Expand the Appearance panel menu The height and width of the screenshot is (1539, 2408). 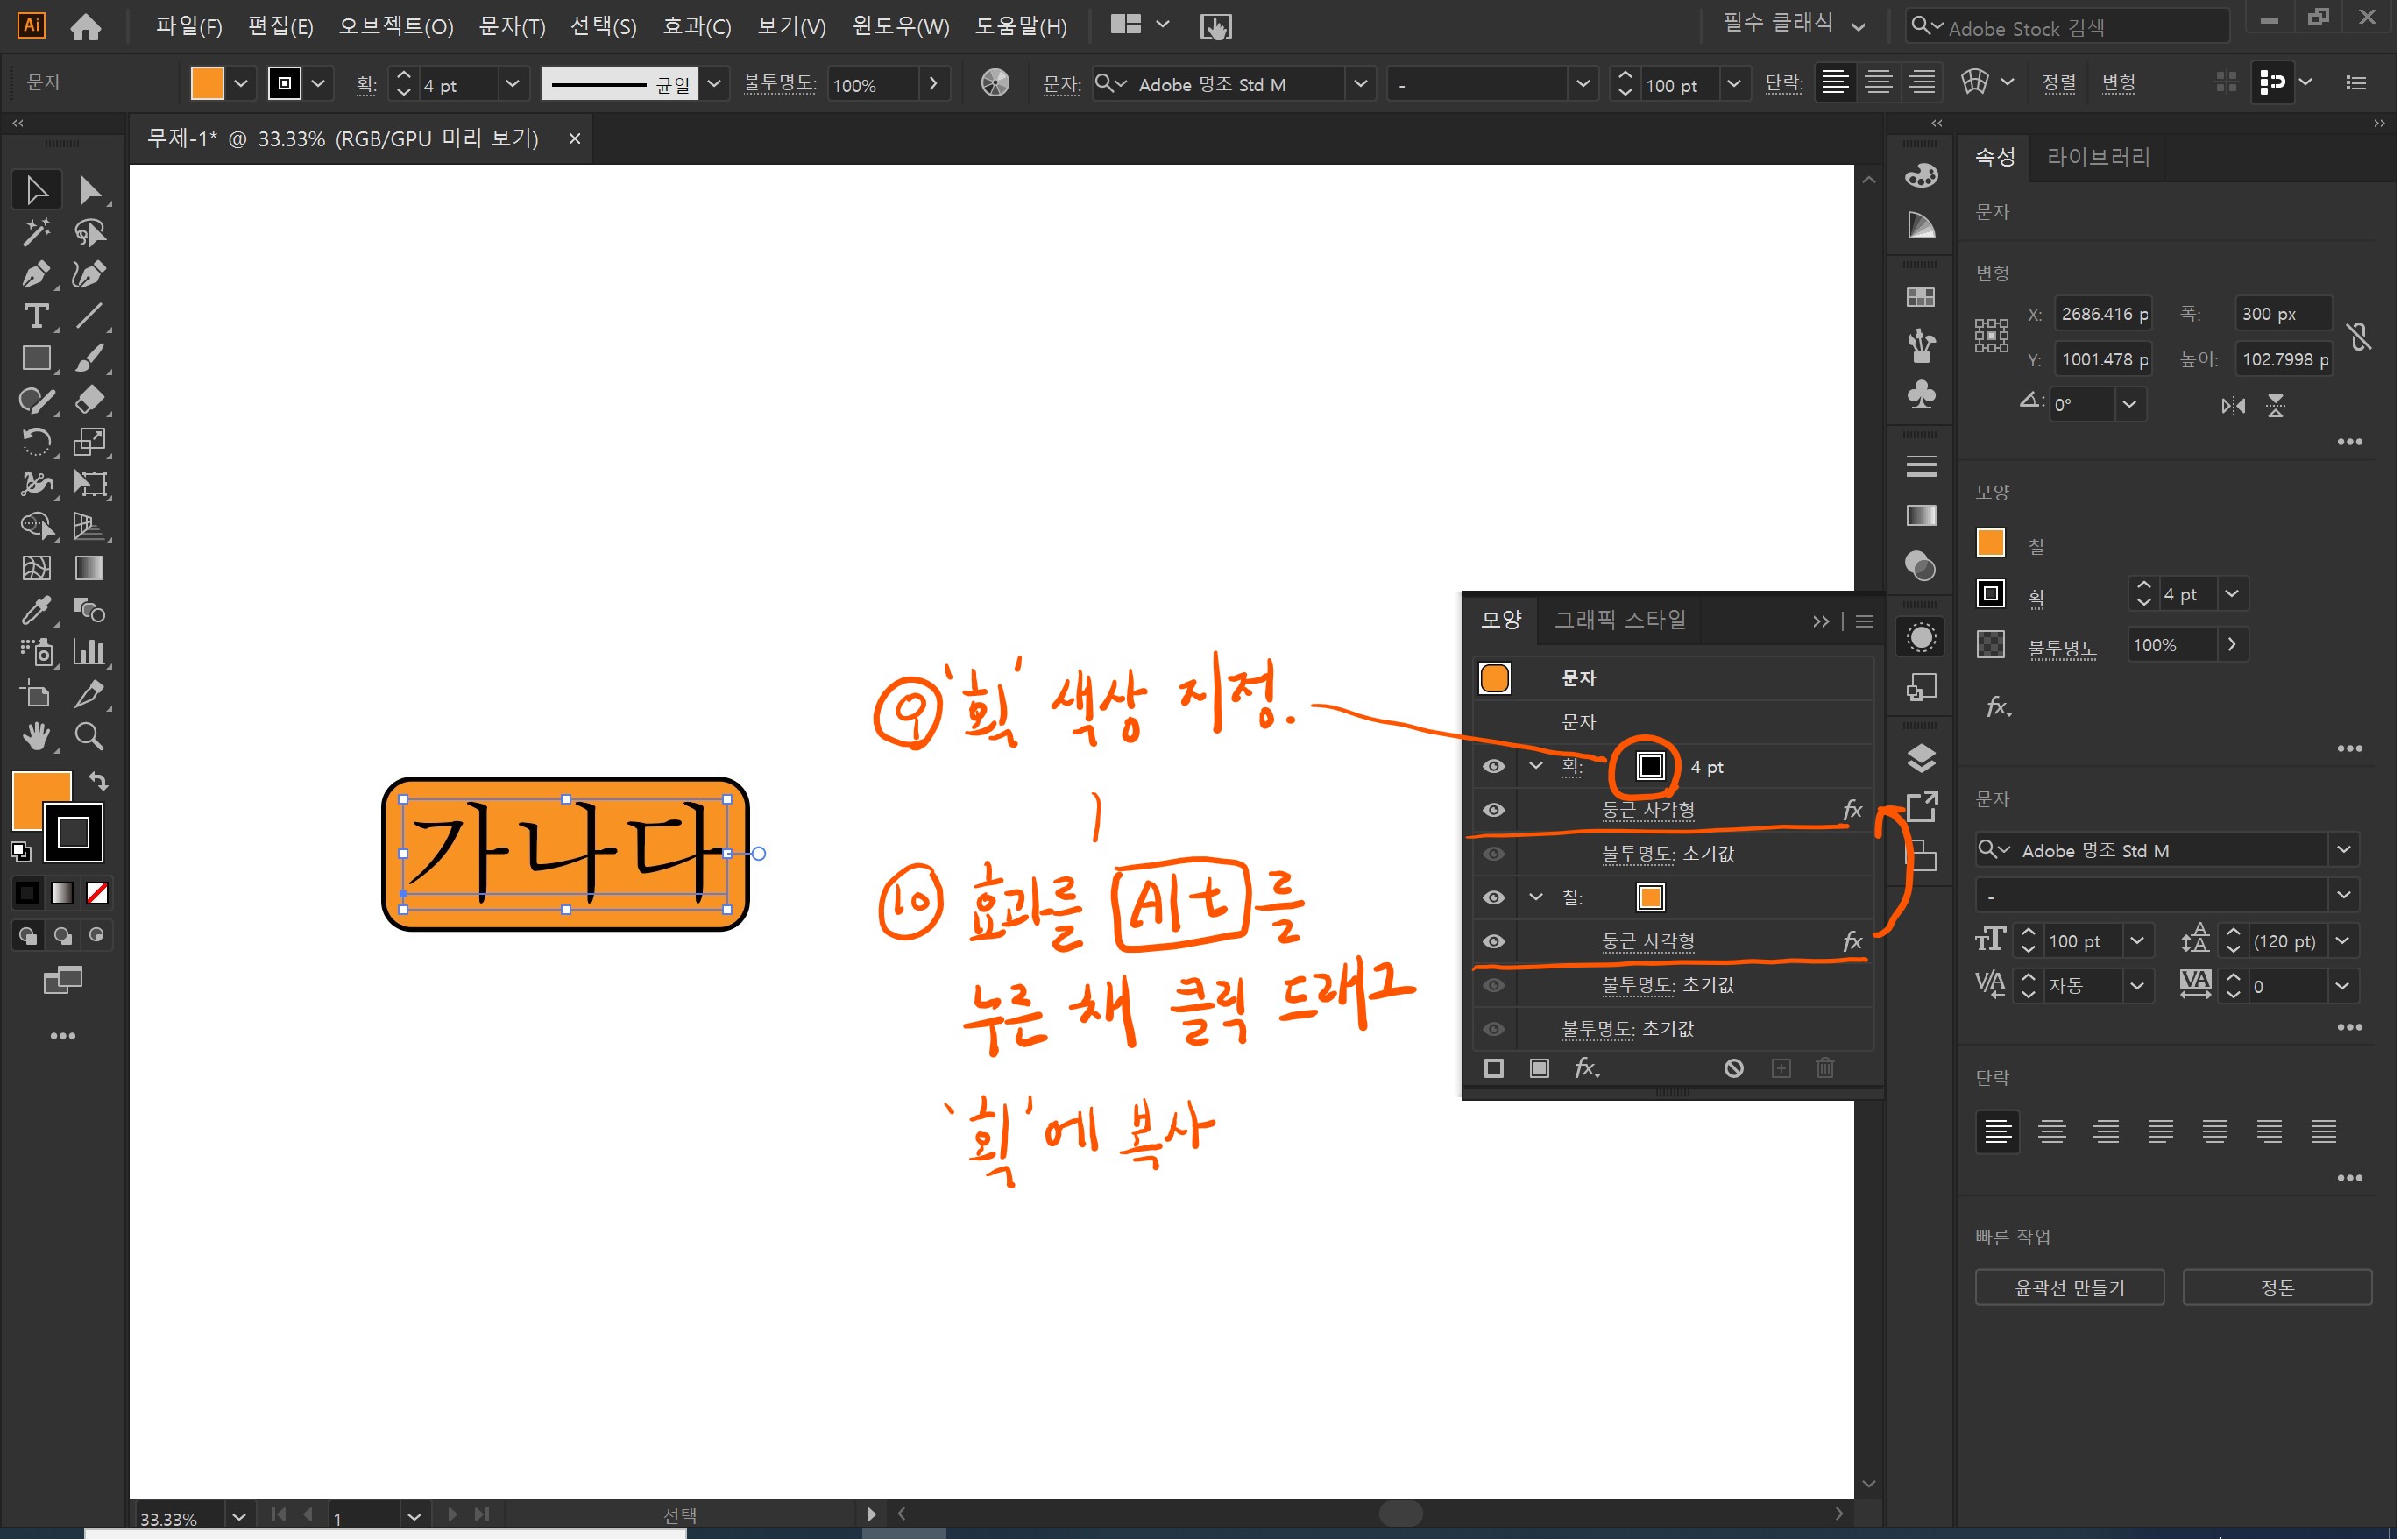pos(1864,621)
